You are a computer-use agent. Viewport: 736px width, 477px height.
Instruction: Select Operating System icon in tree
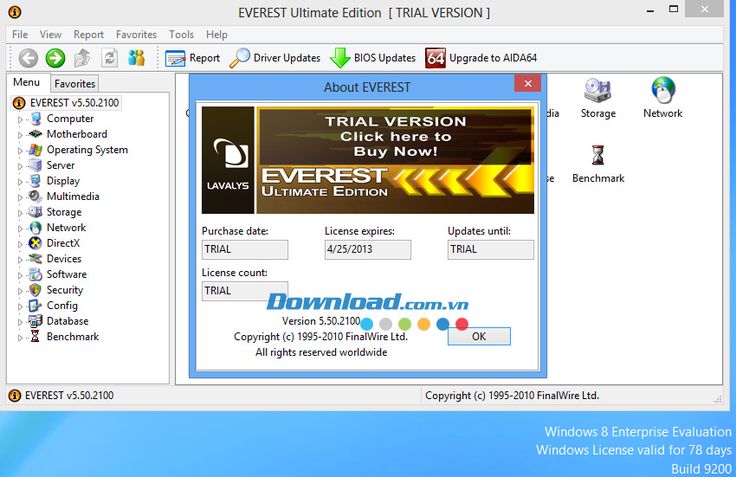point(36,150)
